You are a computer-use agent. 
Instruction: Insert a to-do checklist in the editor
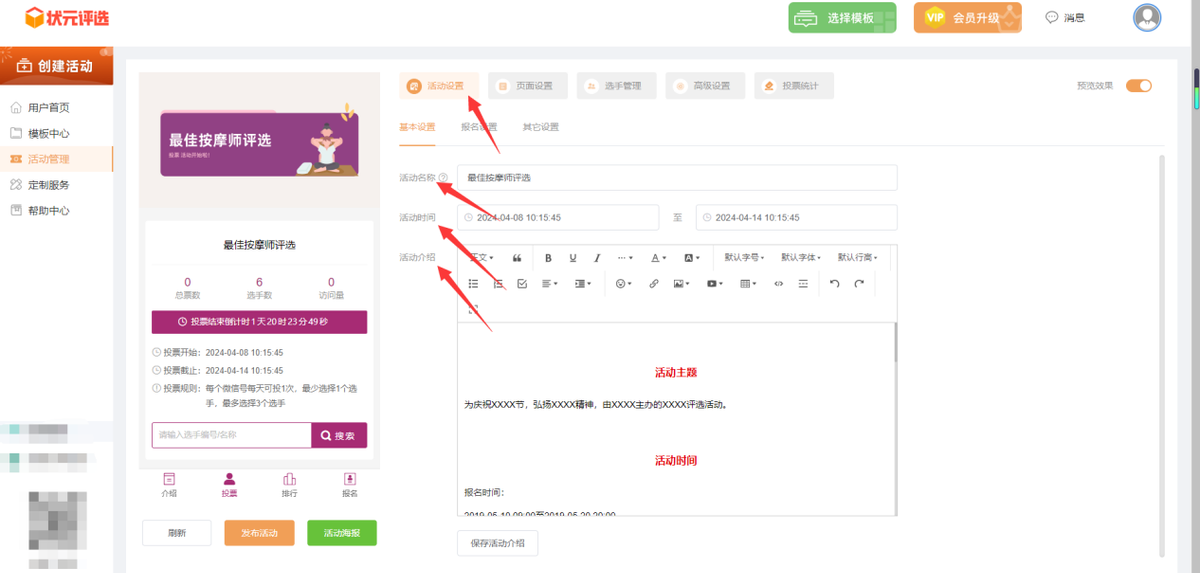point(522,284)
